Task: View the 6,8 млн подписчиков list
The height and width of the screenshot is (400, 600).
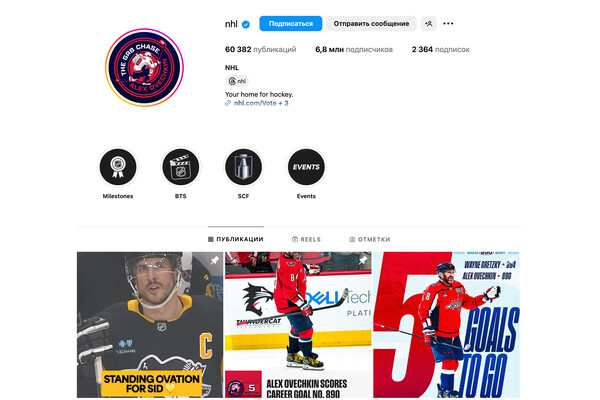Action: (354, 49)
